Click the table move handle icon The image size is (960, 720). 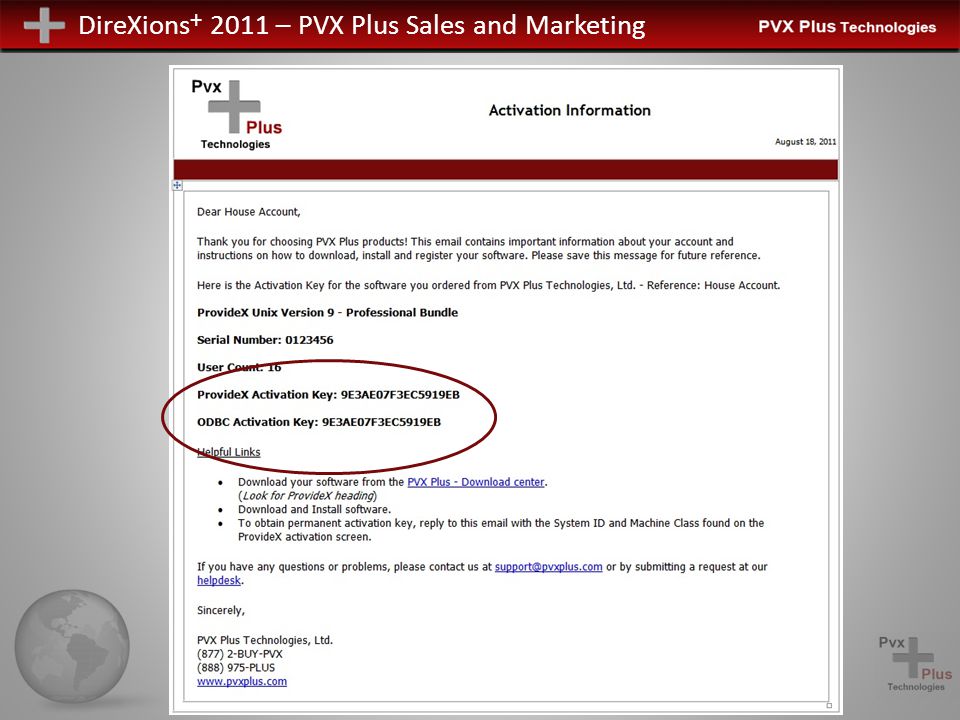click(x=177, y=185)
